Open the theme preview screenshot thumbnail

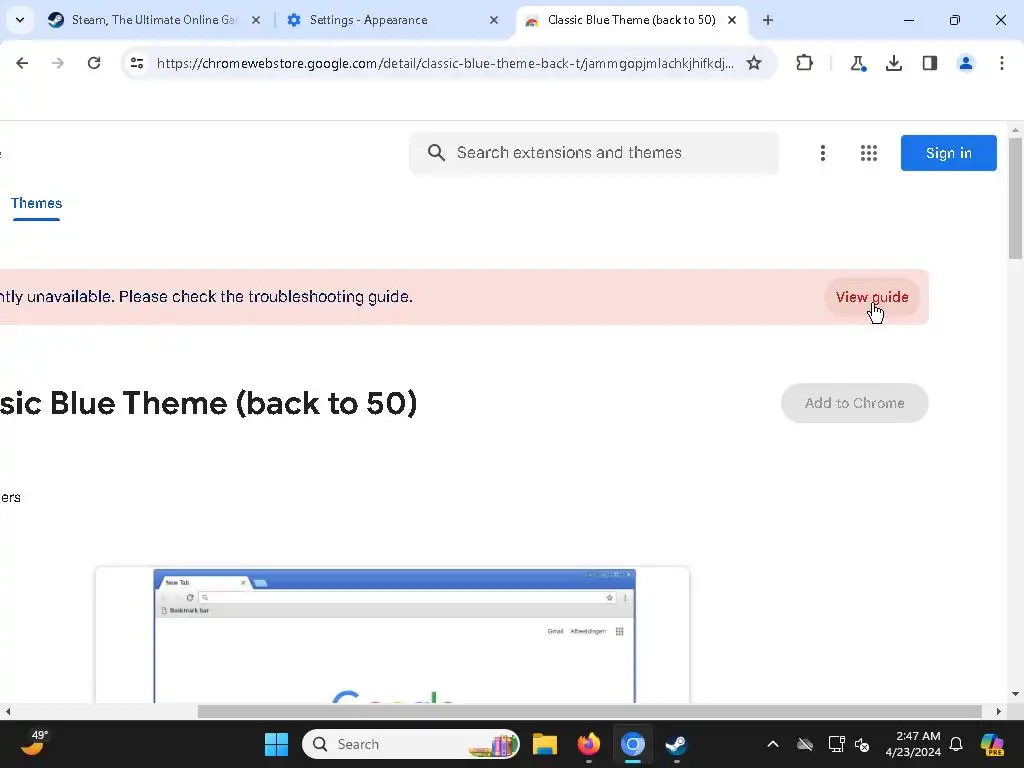[392, 635]
